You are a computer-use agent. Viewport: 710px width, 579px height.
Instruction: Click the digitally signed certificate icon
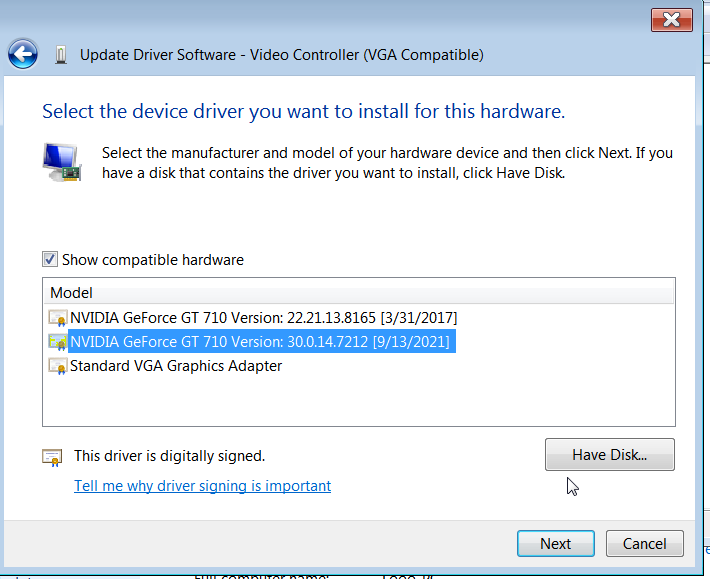pos(53,457)
